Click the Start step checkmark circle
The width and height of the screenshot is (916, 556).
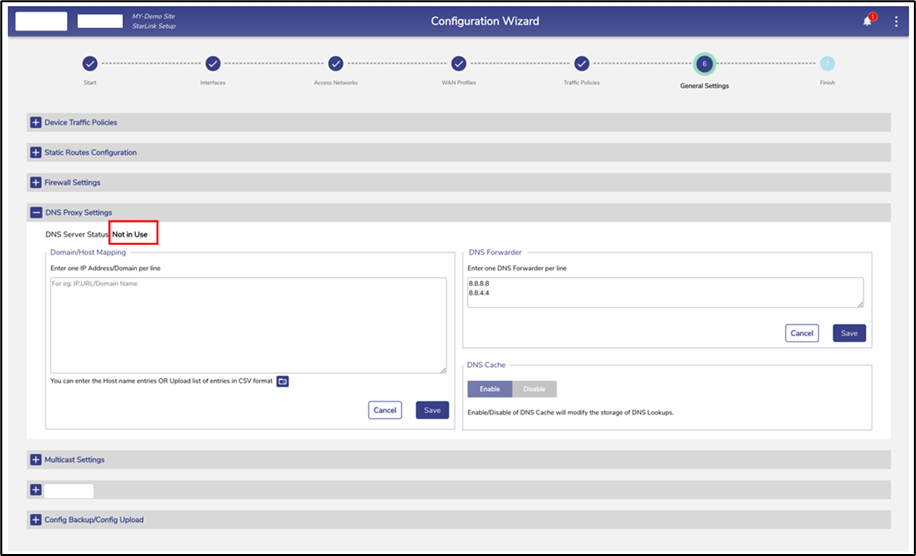[x=90, y=64]
